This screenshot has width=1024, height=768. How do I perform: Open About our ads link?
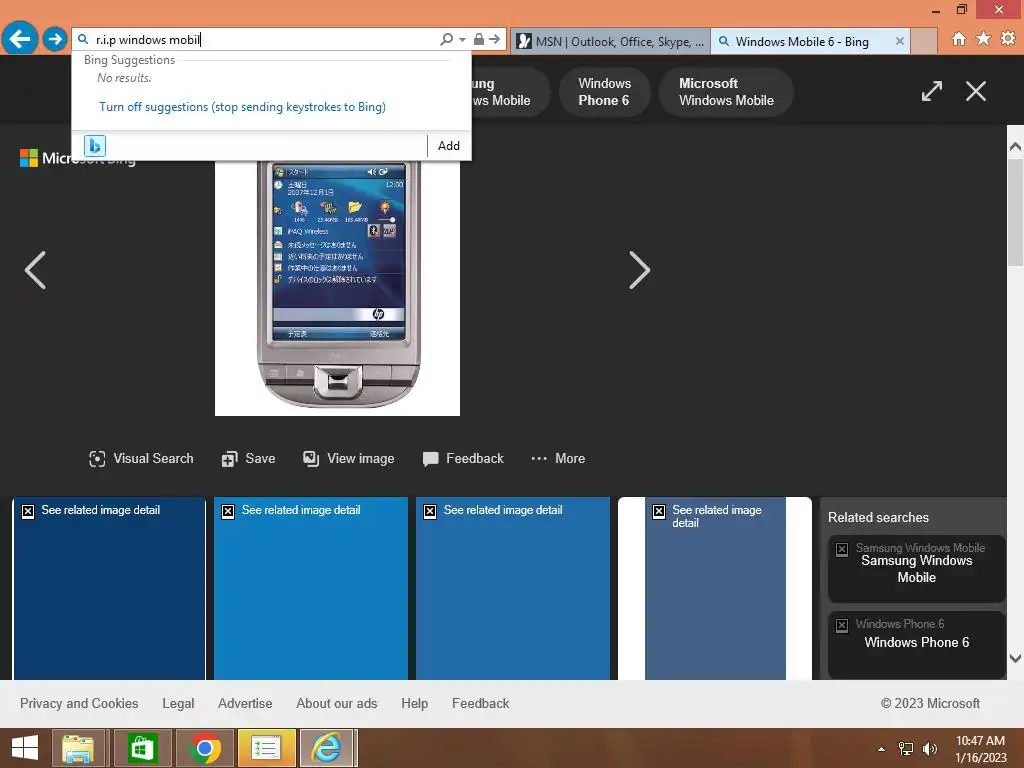336,703
